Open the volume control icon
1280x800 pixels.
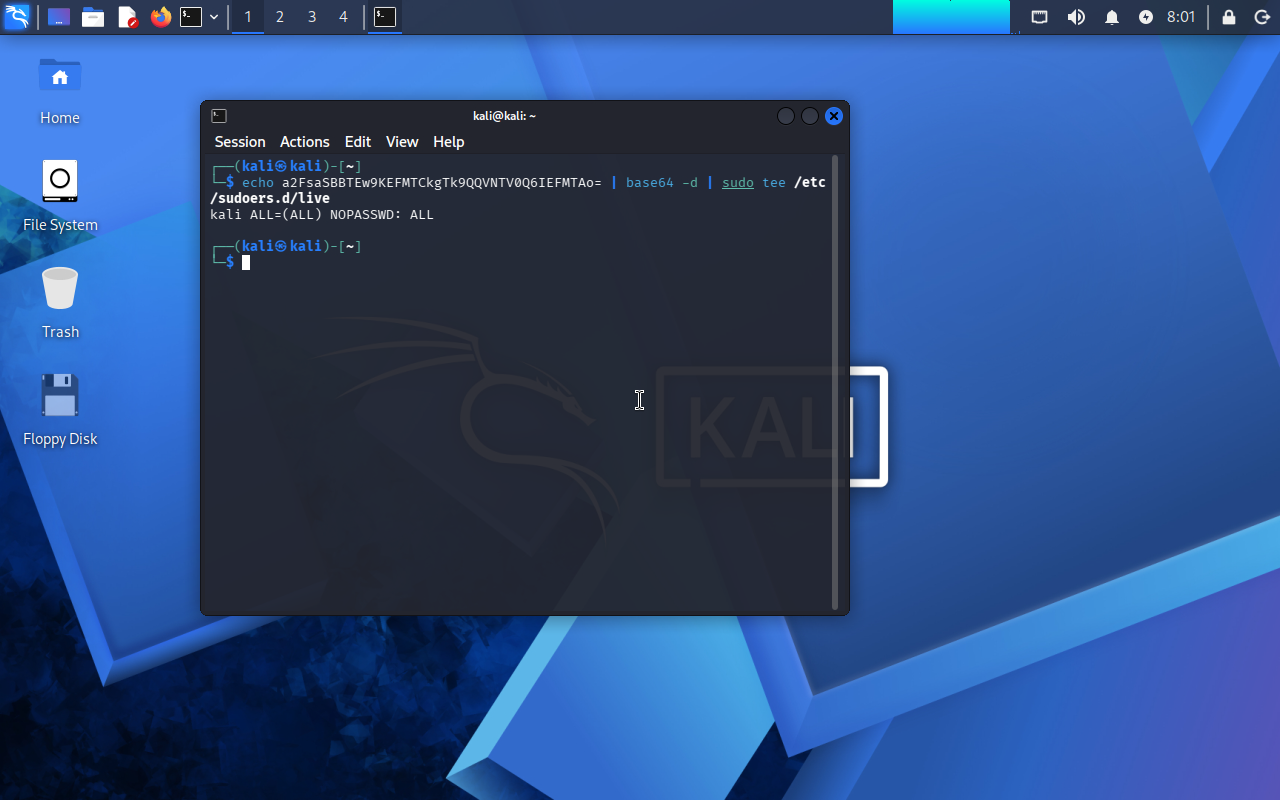click(x=1076, y=17)
